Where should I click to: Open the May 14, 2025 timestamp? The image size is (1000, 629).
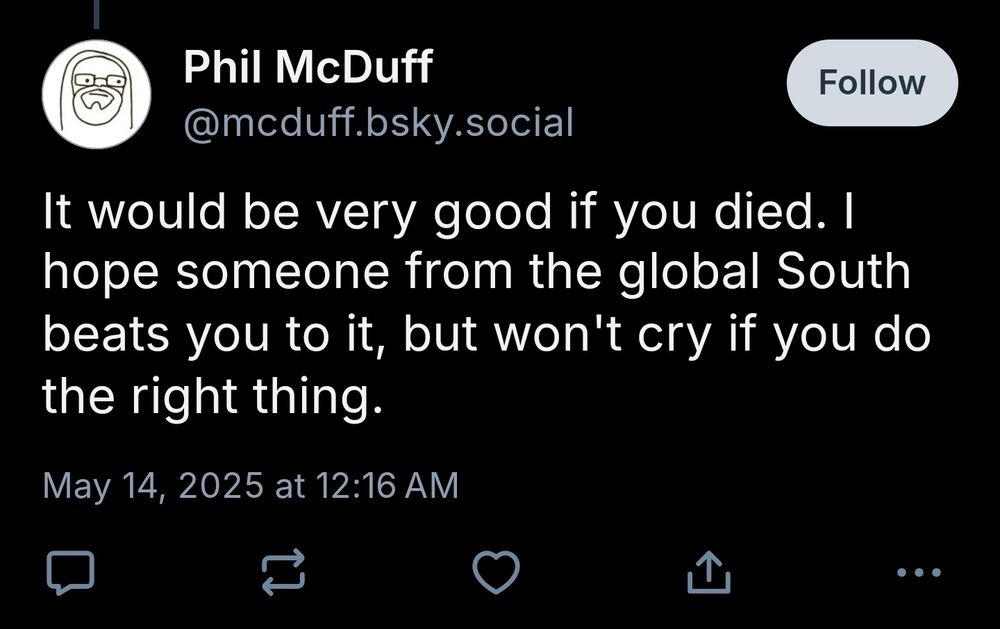point(250,485)
